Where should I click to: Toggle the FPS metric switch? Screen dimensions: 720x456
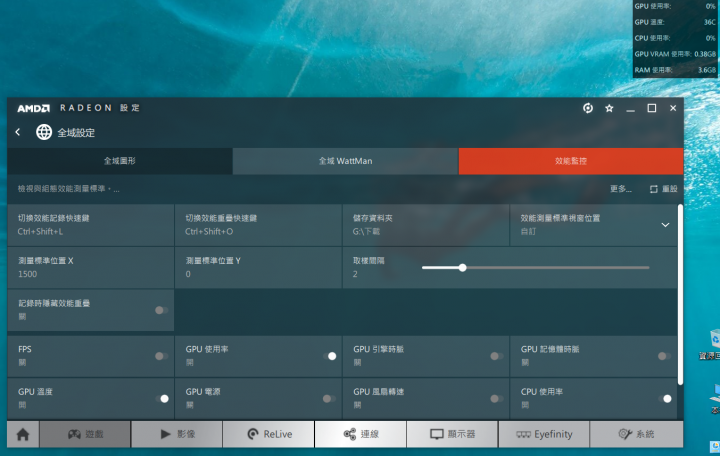(161, 356)
